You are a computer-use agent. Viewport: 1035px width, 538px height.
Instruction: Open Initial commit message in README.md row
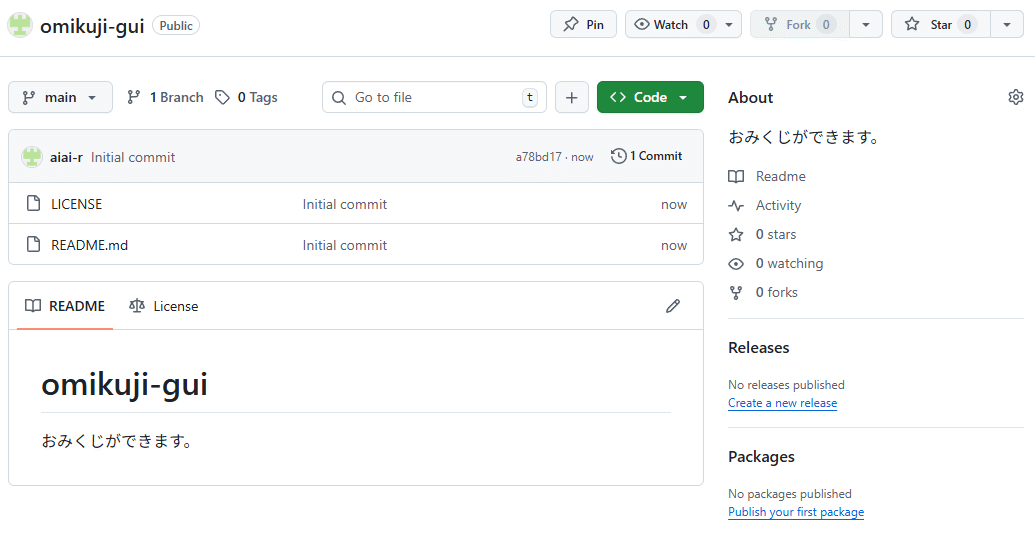tap(345, 245)
